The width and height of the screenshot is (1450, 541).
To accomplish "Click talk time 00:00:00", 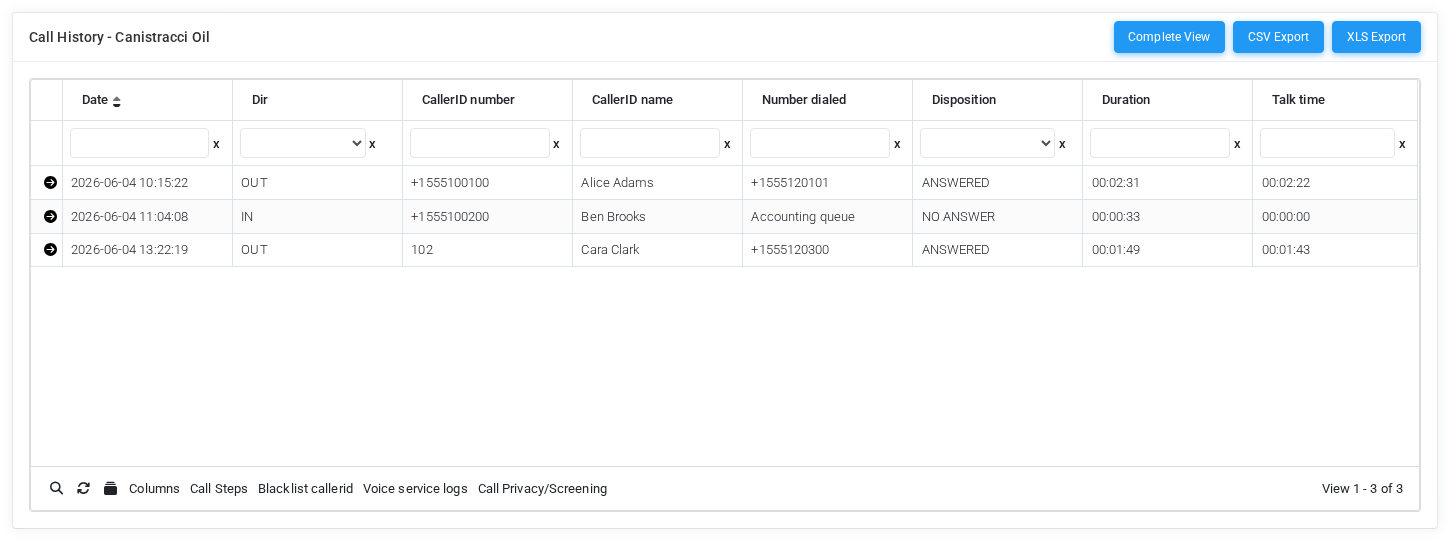I will point(1286,216).
